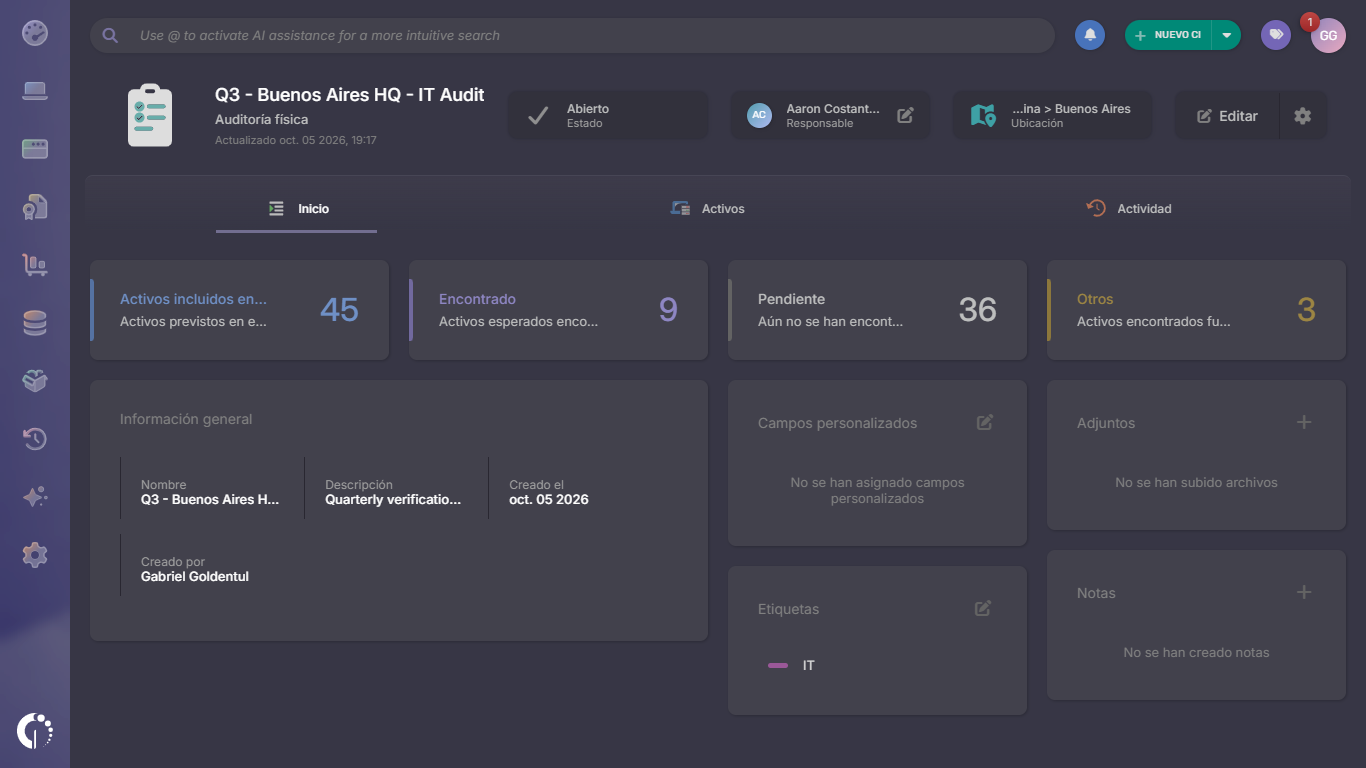
Task: Edit the Campos personalizados section
Action: (985, 422)
